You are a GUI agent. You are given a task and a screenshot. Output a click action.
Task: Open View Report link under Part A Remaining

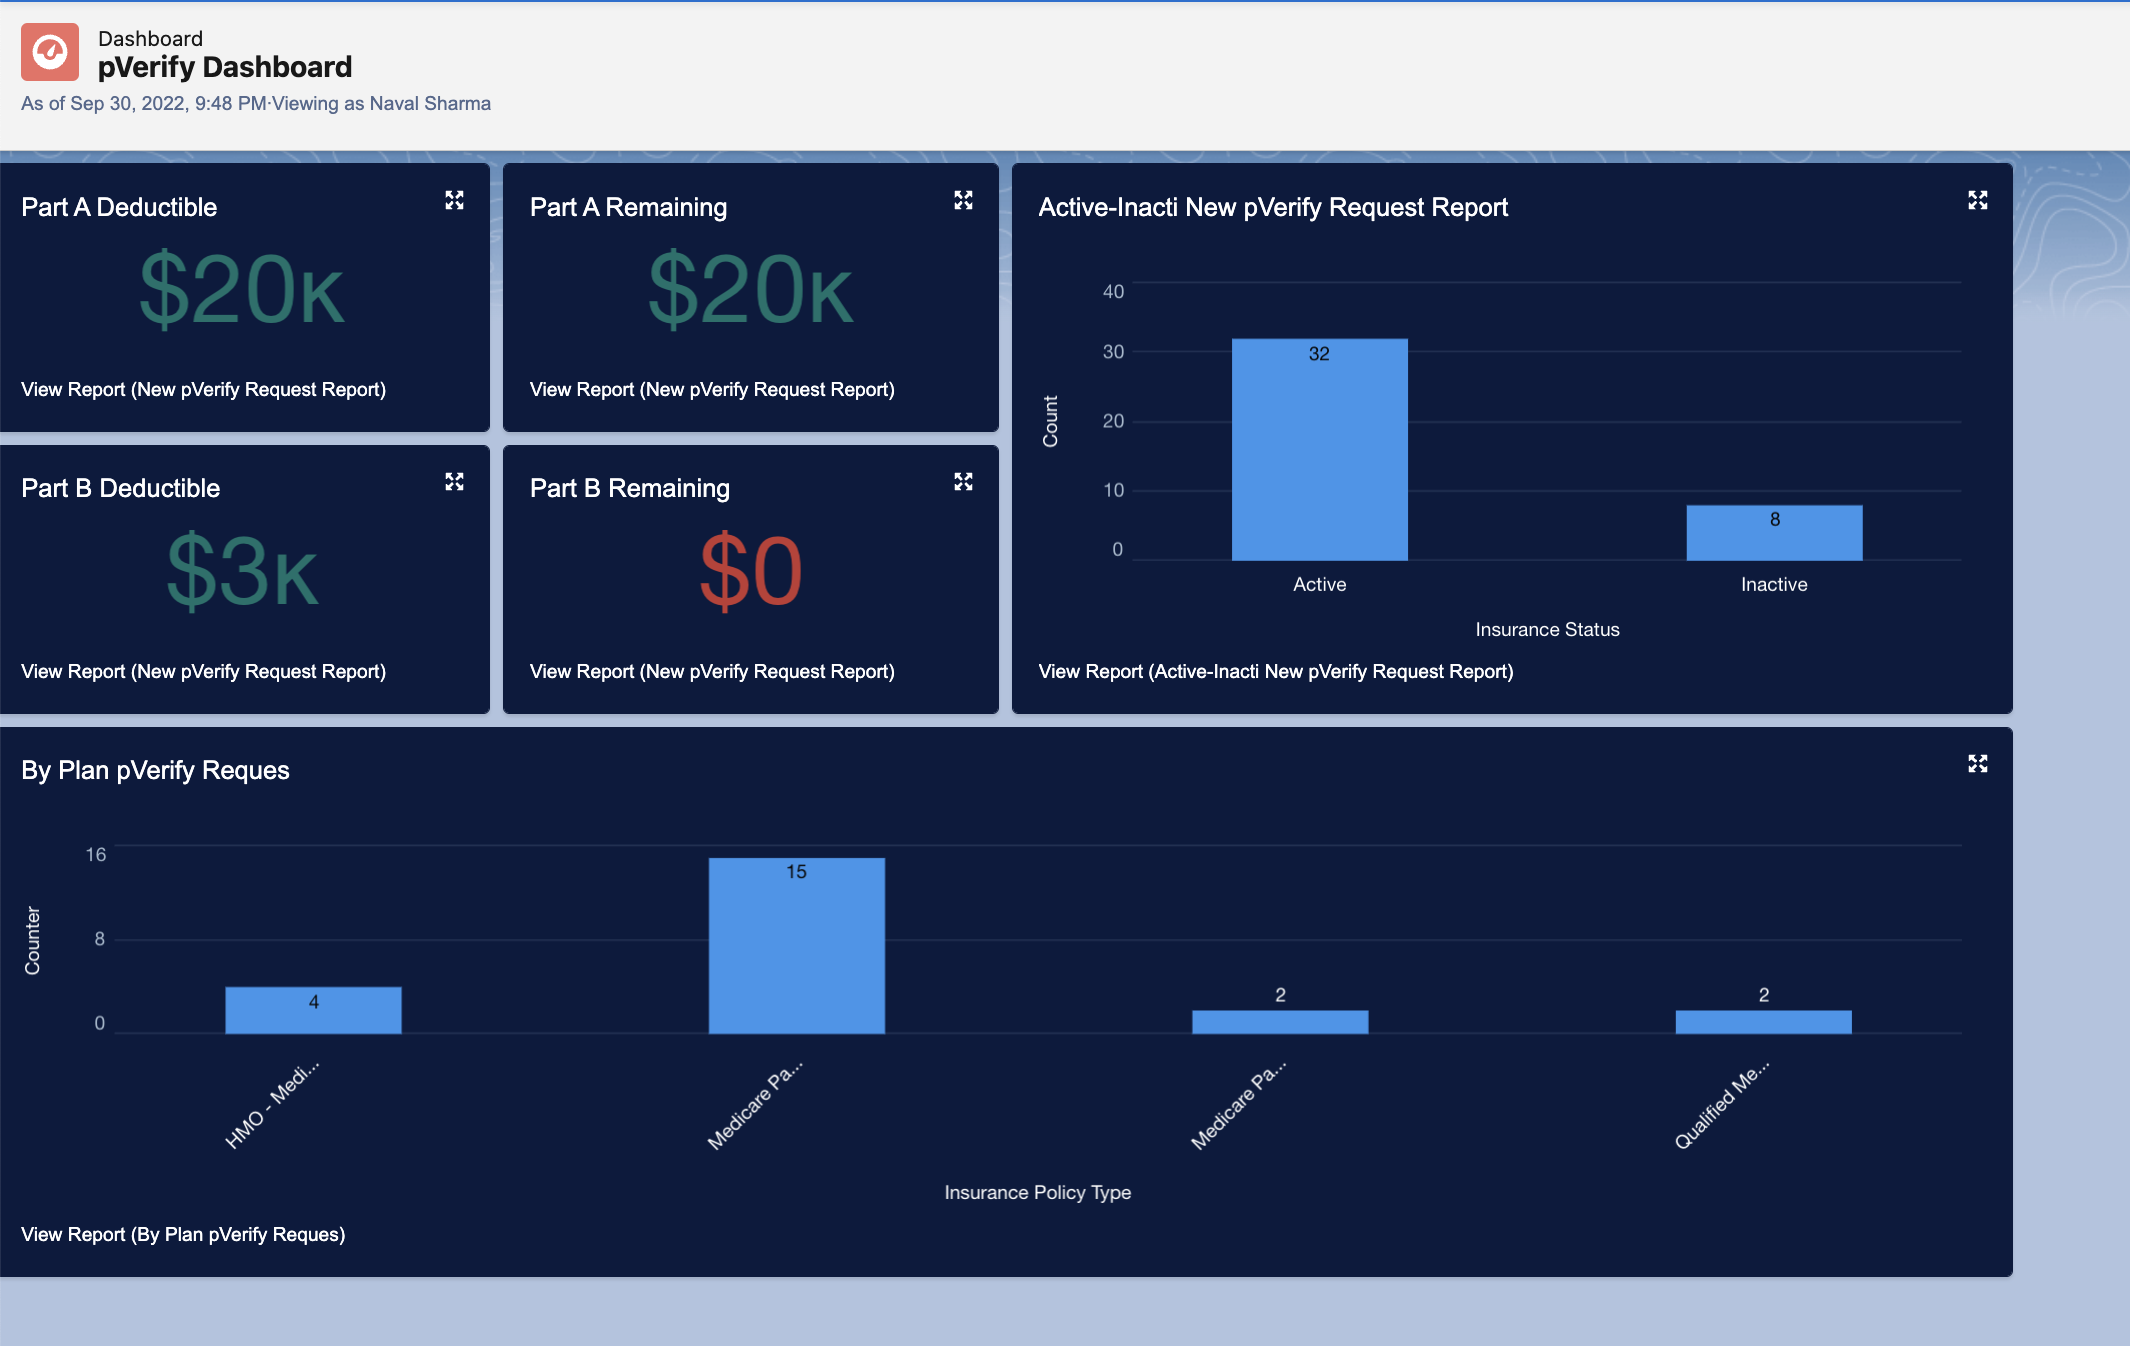[x=712, y=390]
